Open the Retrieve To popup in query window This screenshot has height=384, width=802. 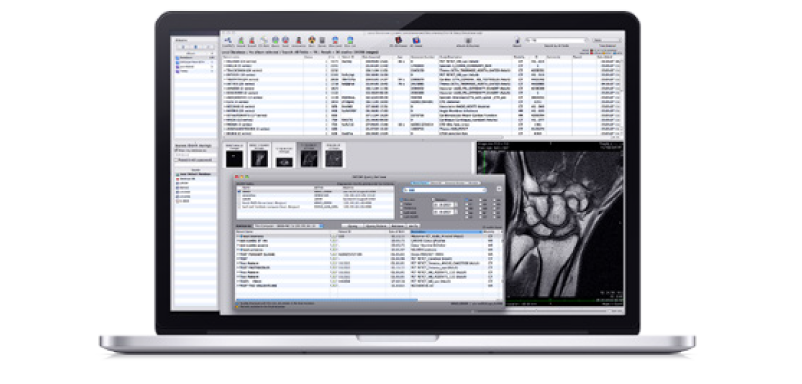(x=288, y=225)
